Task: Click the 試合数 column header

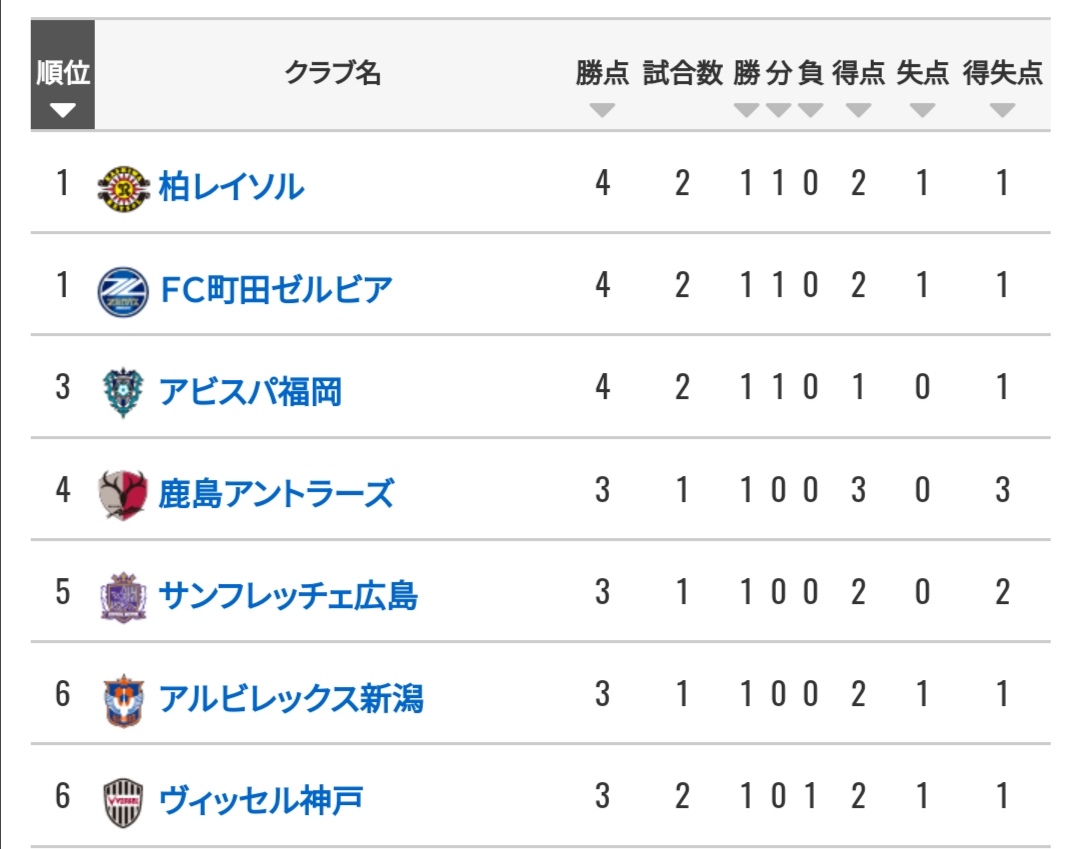Action: point(683,72)
